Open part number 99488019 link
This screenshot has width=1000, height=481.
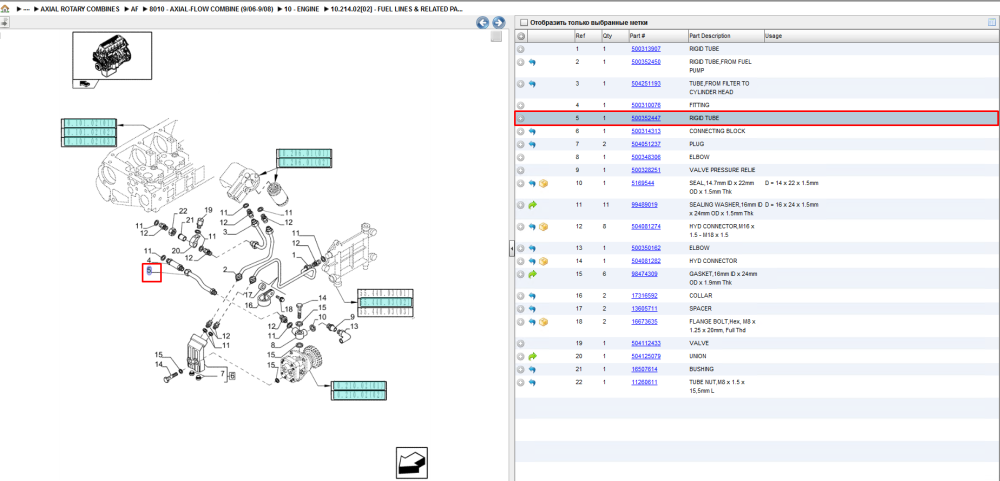[x=644, y=205]
